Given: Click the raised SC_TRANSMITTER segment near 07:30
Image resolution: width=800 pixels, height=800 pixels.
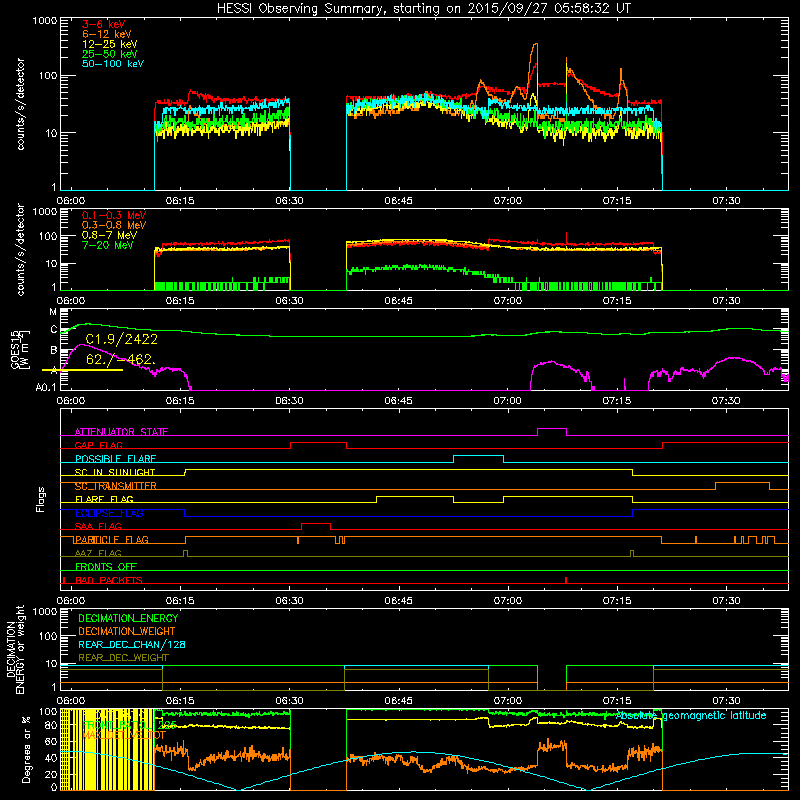Looking at the screenshot, I should [x=742, y=483].
